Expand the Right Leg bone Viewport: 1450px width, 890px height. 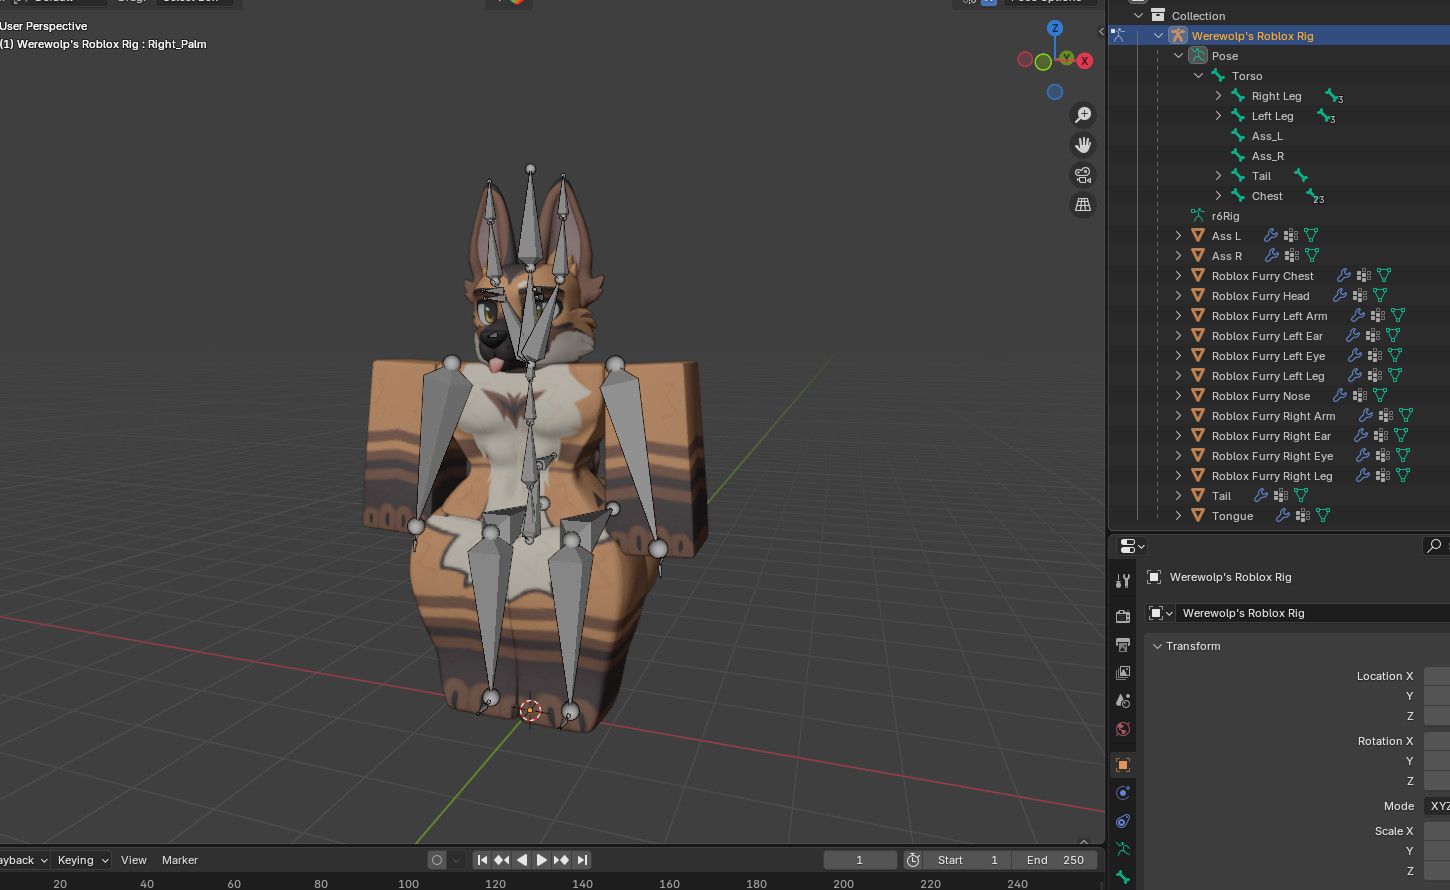(1218, 96)
